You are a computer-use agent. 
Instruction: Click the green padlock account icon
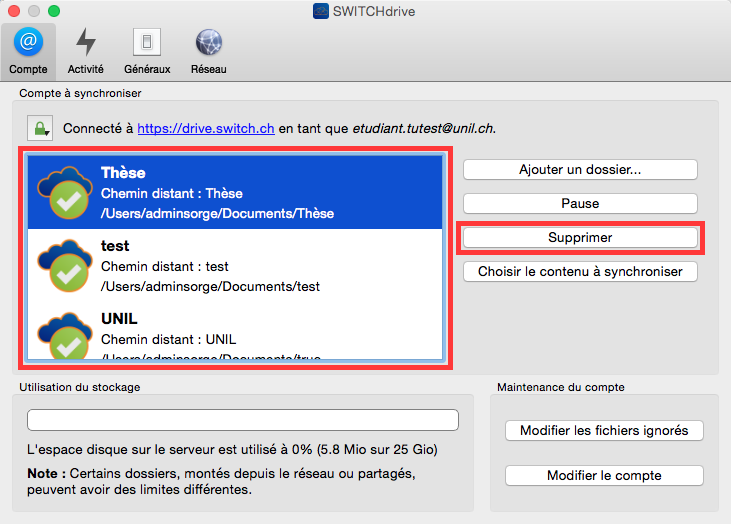coord(39,129)
